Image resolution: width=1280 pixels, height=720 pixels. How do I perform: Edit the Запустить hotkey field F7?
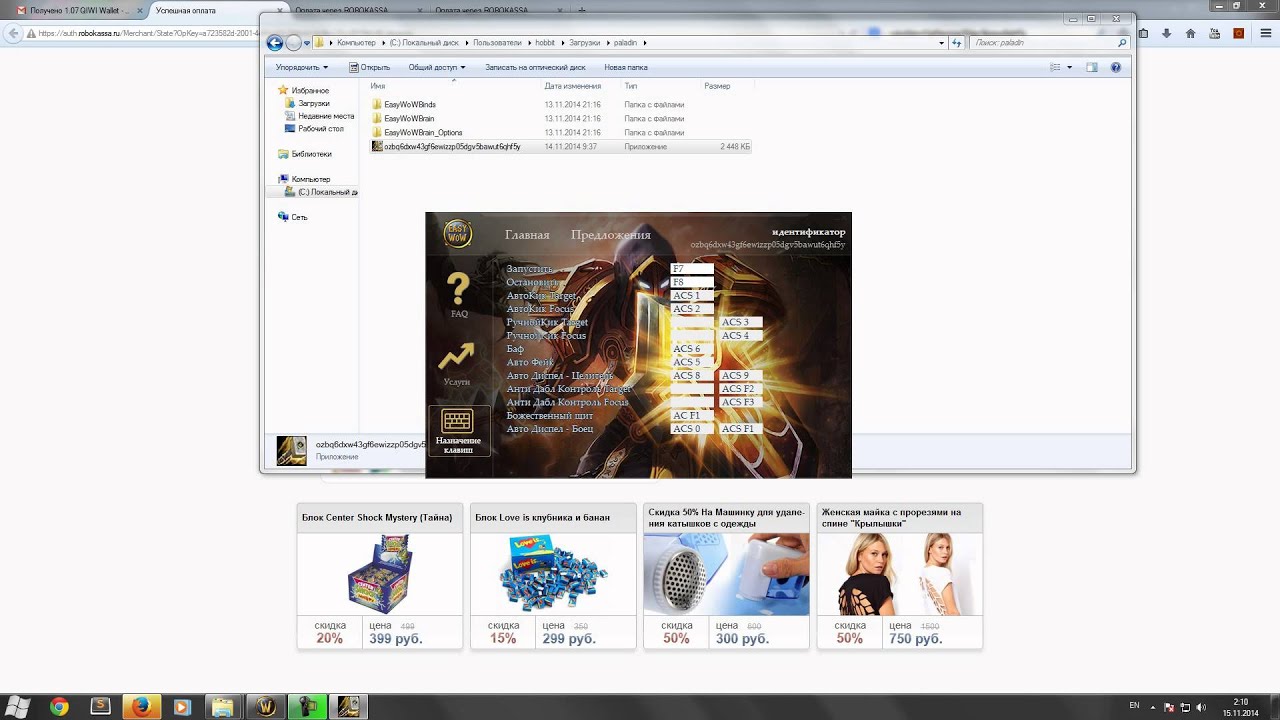click(x=692, y=269)
